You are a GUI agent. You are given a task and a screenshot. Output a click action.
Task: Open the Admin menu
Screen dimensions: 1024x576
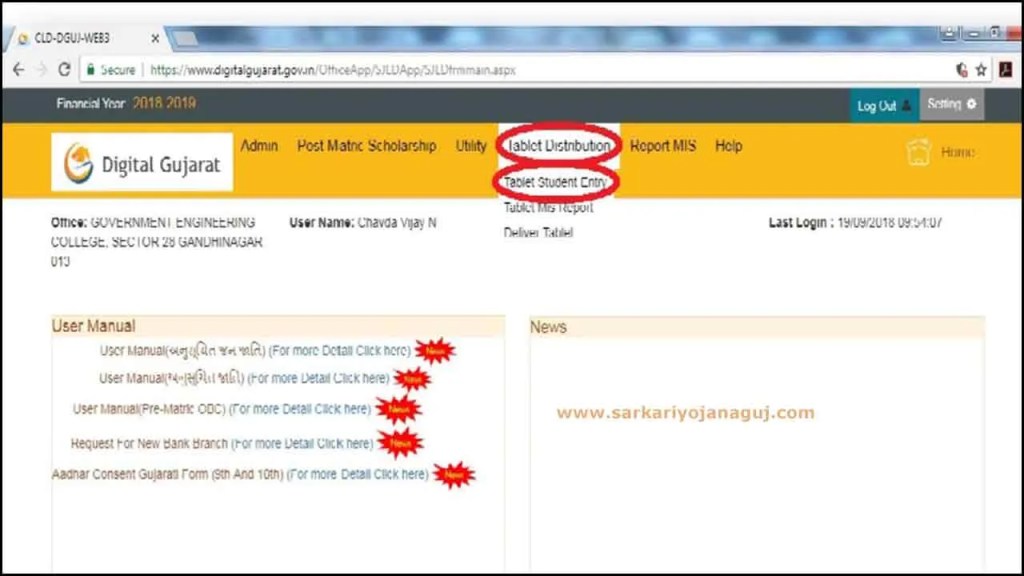259,146
